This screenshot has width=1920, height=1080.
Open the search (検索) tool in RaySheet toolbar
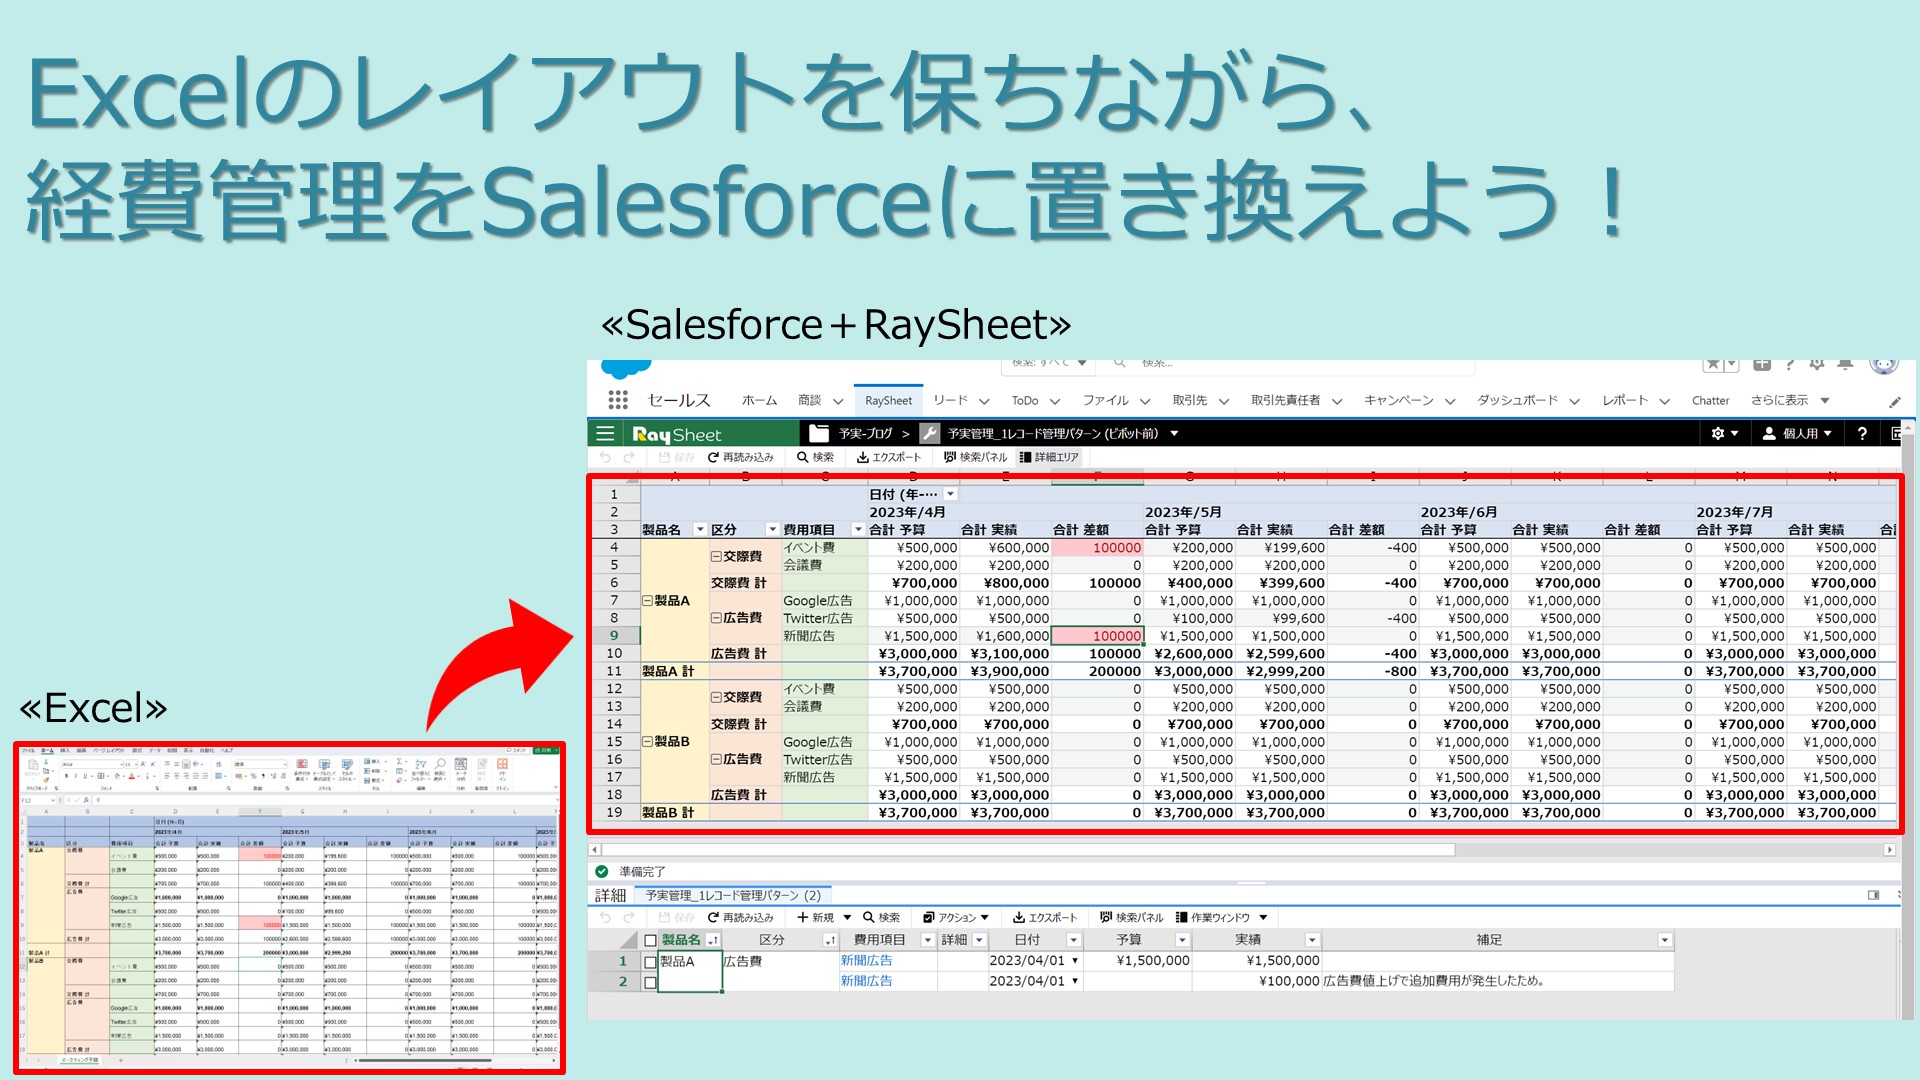click(x=803, y=457)
